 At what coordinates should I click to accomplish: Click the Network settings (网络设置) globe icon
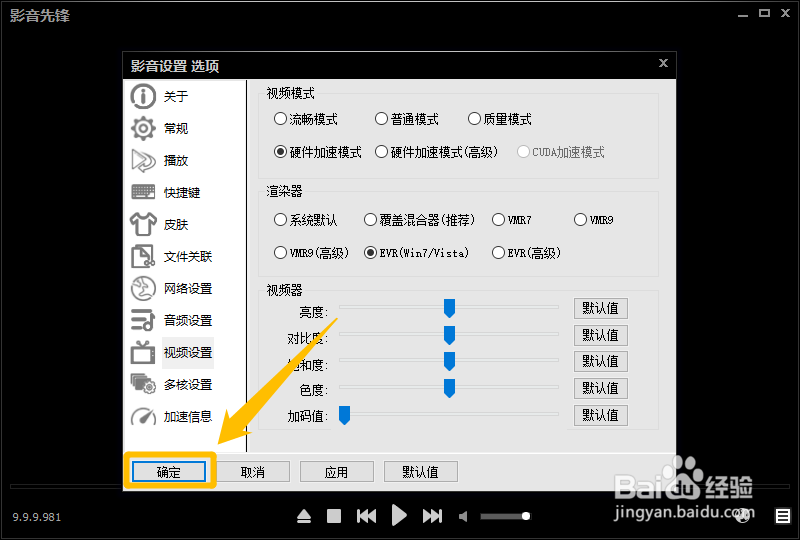coord(143,288)
